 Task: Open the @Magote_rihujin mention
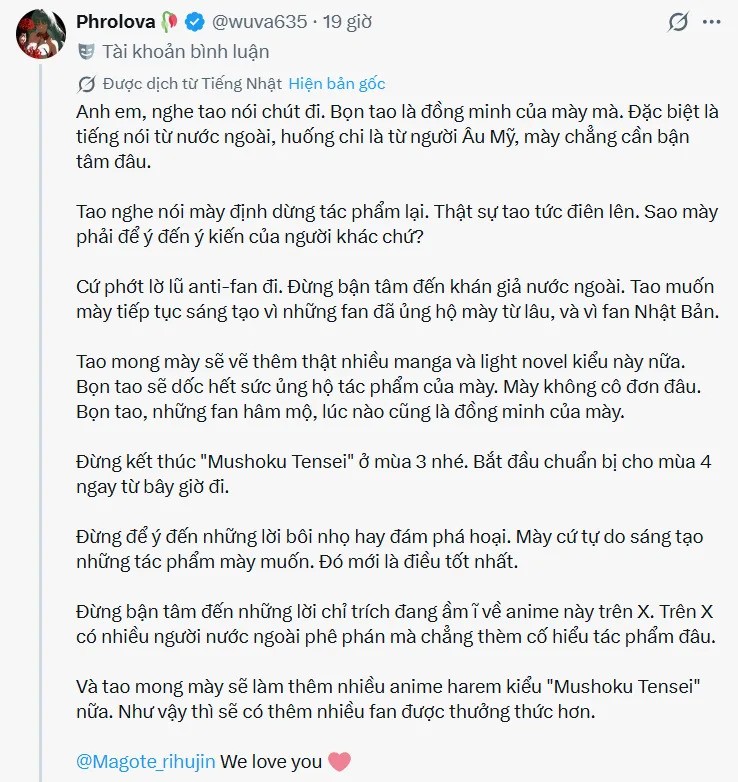(x=146, y=762)
